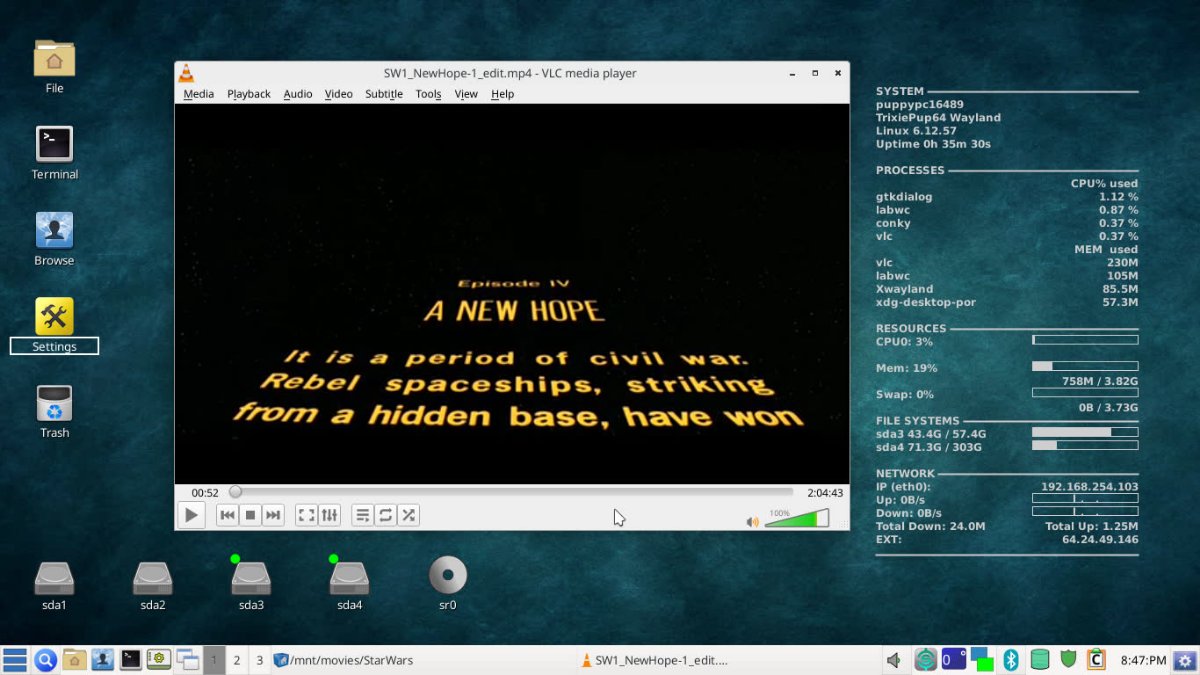The height and width of the screenshot is (675, 1200).
Task: Open the Subtitle menu in VLC
Action: (384, 93)
